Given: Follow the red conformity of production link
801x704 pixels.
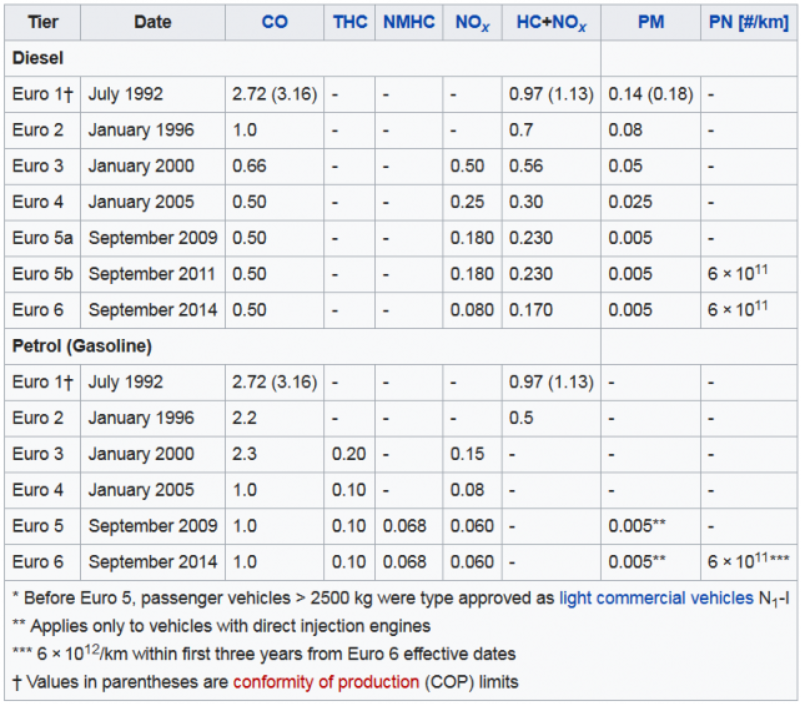Looking at the screenshot, I should tap(326, 682).
